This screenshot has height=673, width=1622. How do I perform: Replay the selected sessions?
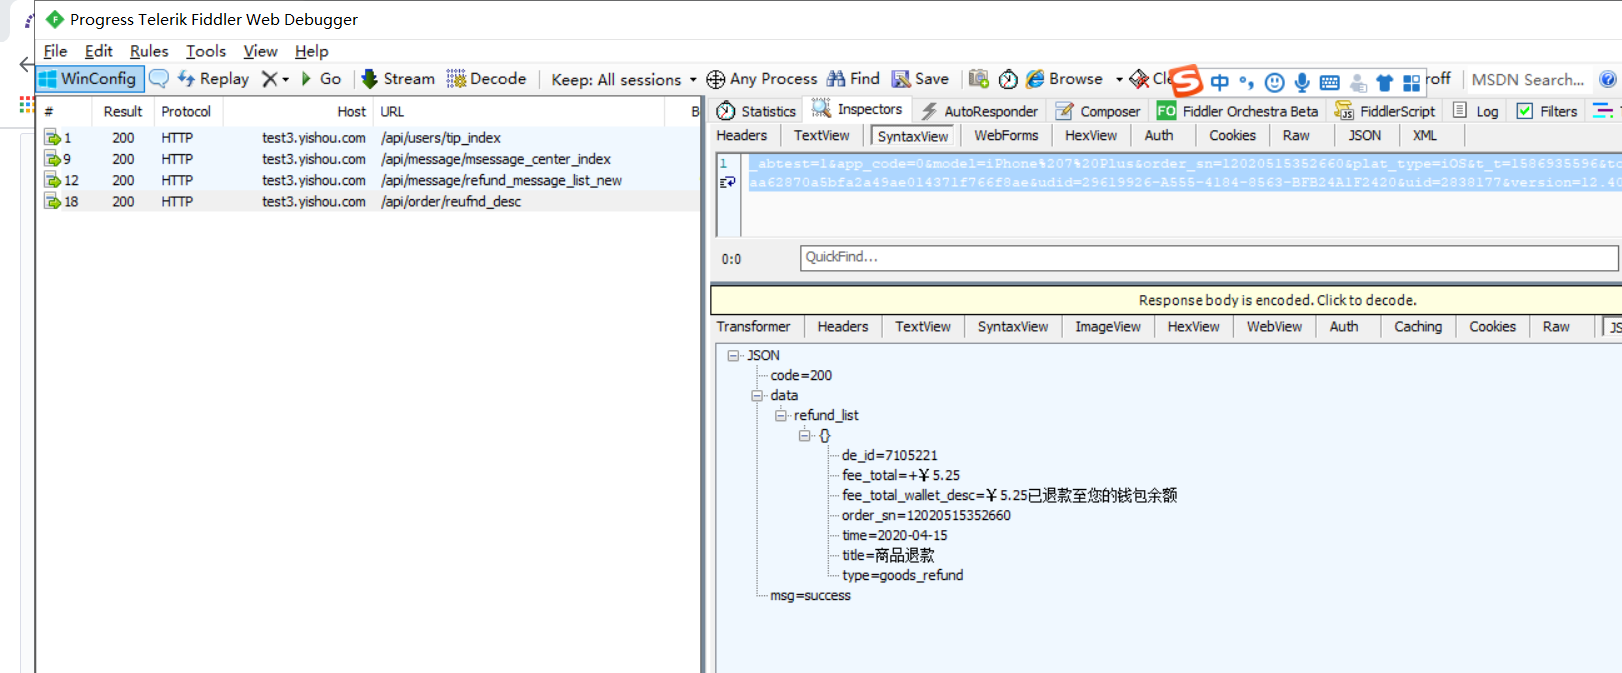pyautogui.click(x=213, y=79)
